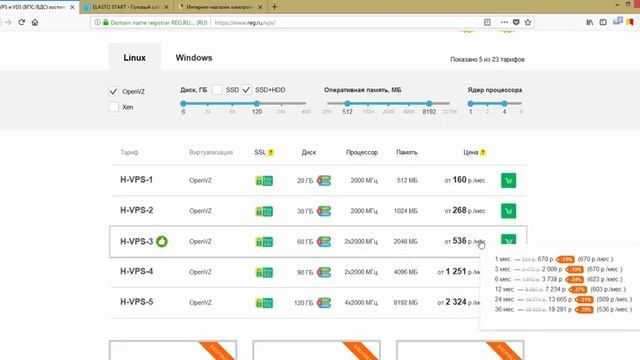Viewport: 640px width, 360px height.
Task: Save page to Pocket
Action: tap(516, 22)
